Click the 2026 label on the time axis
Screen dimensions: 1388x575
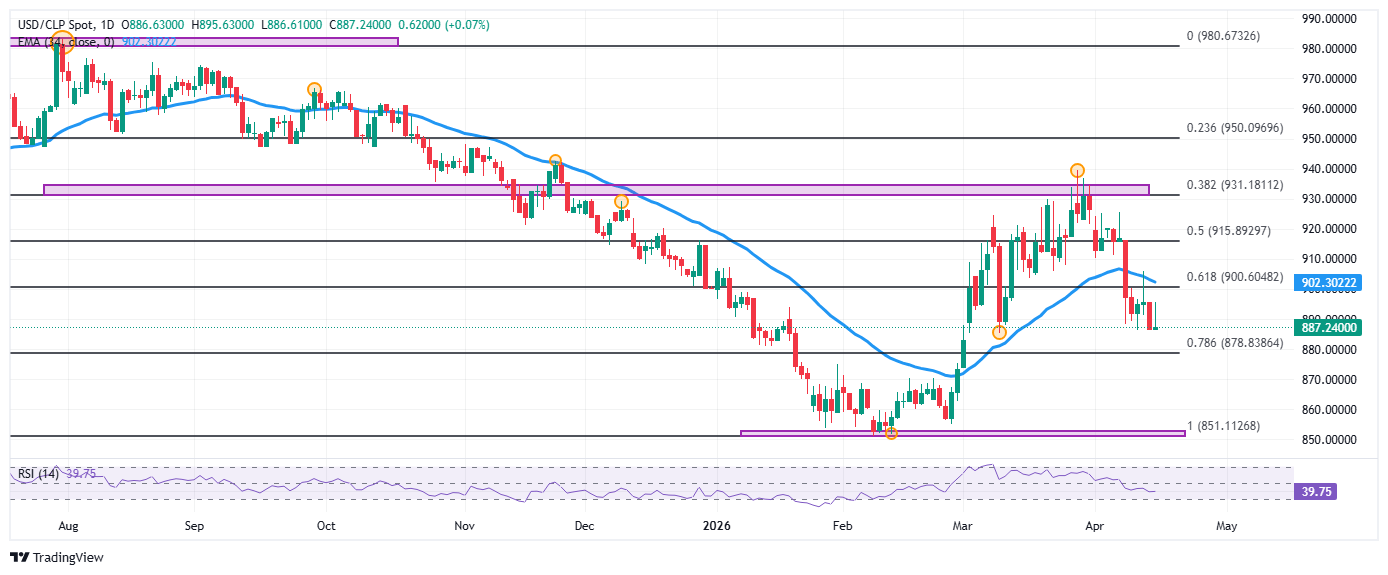717,525
